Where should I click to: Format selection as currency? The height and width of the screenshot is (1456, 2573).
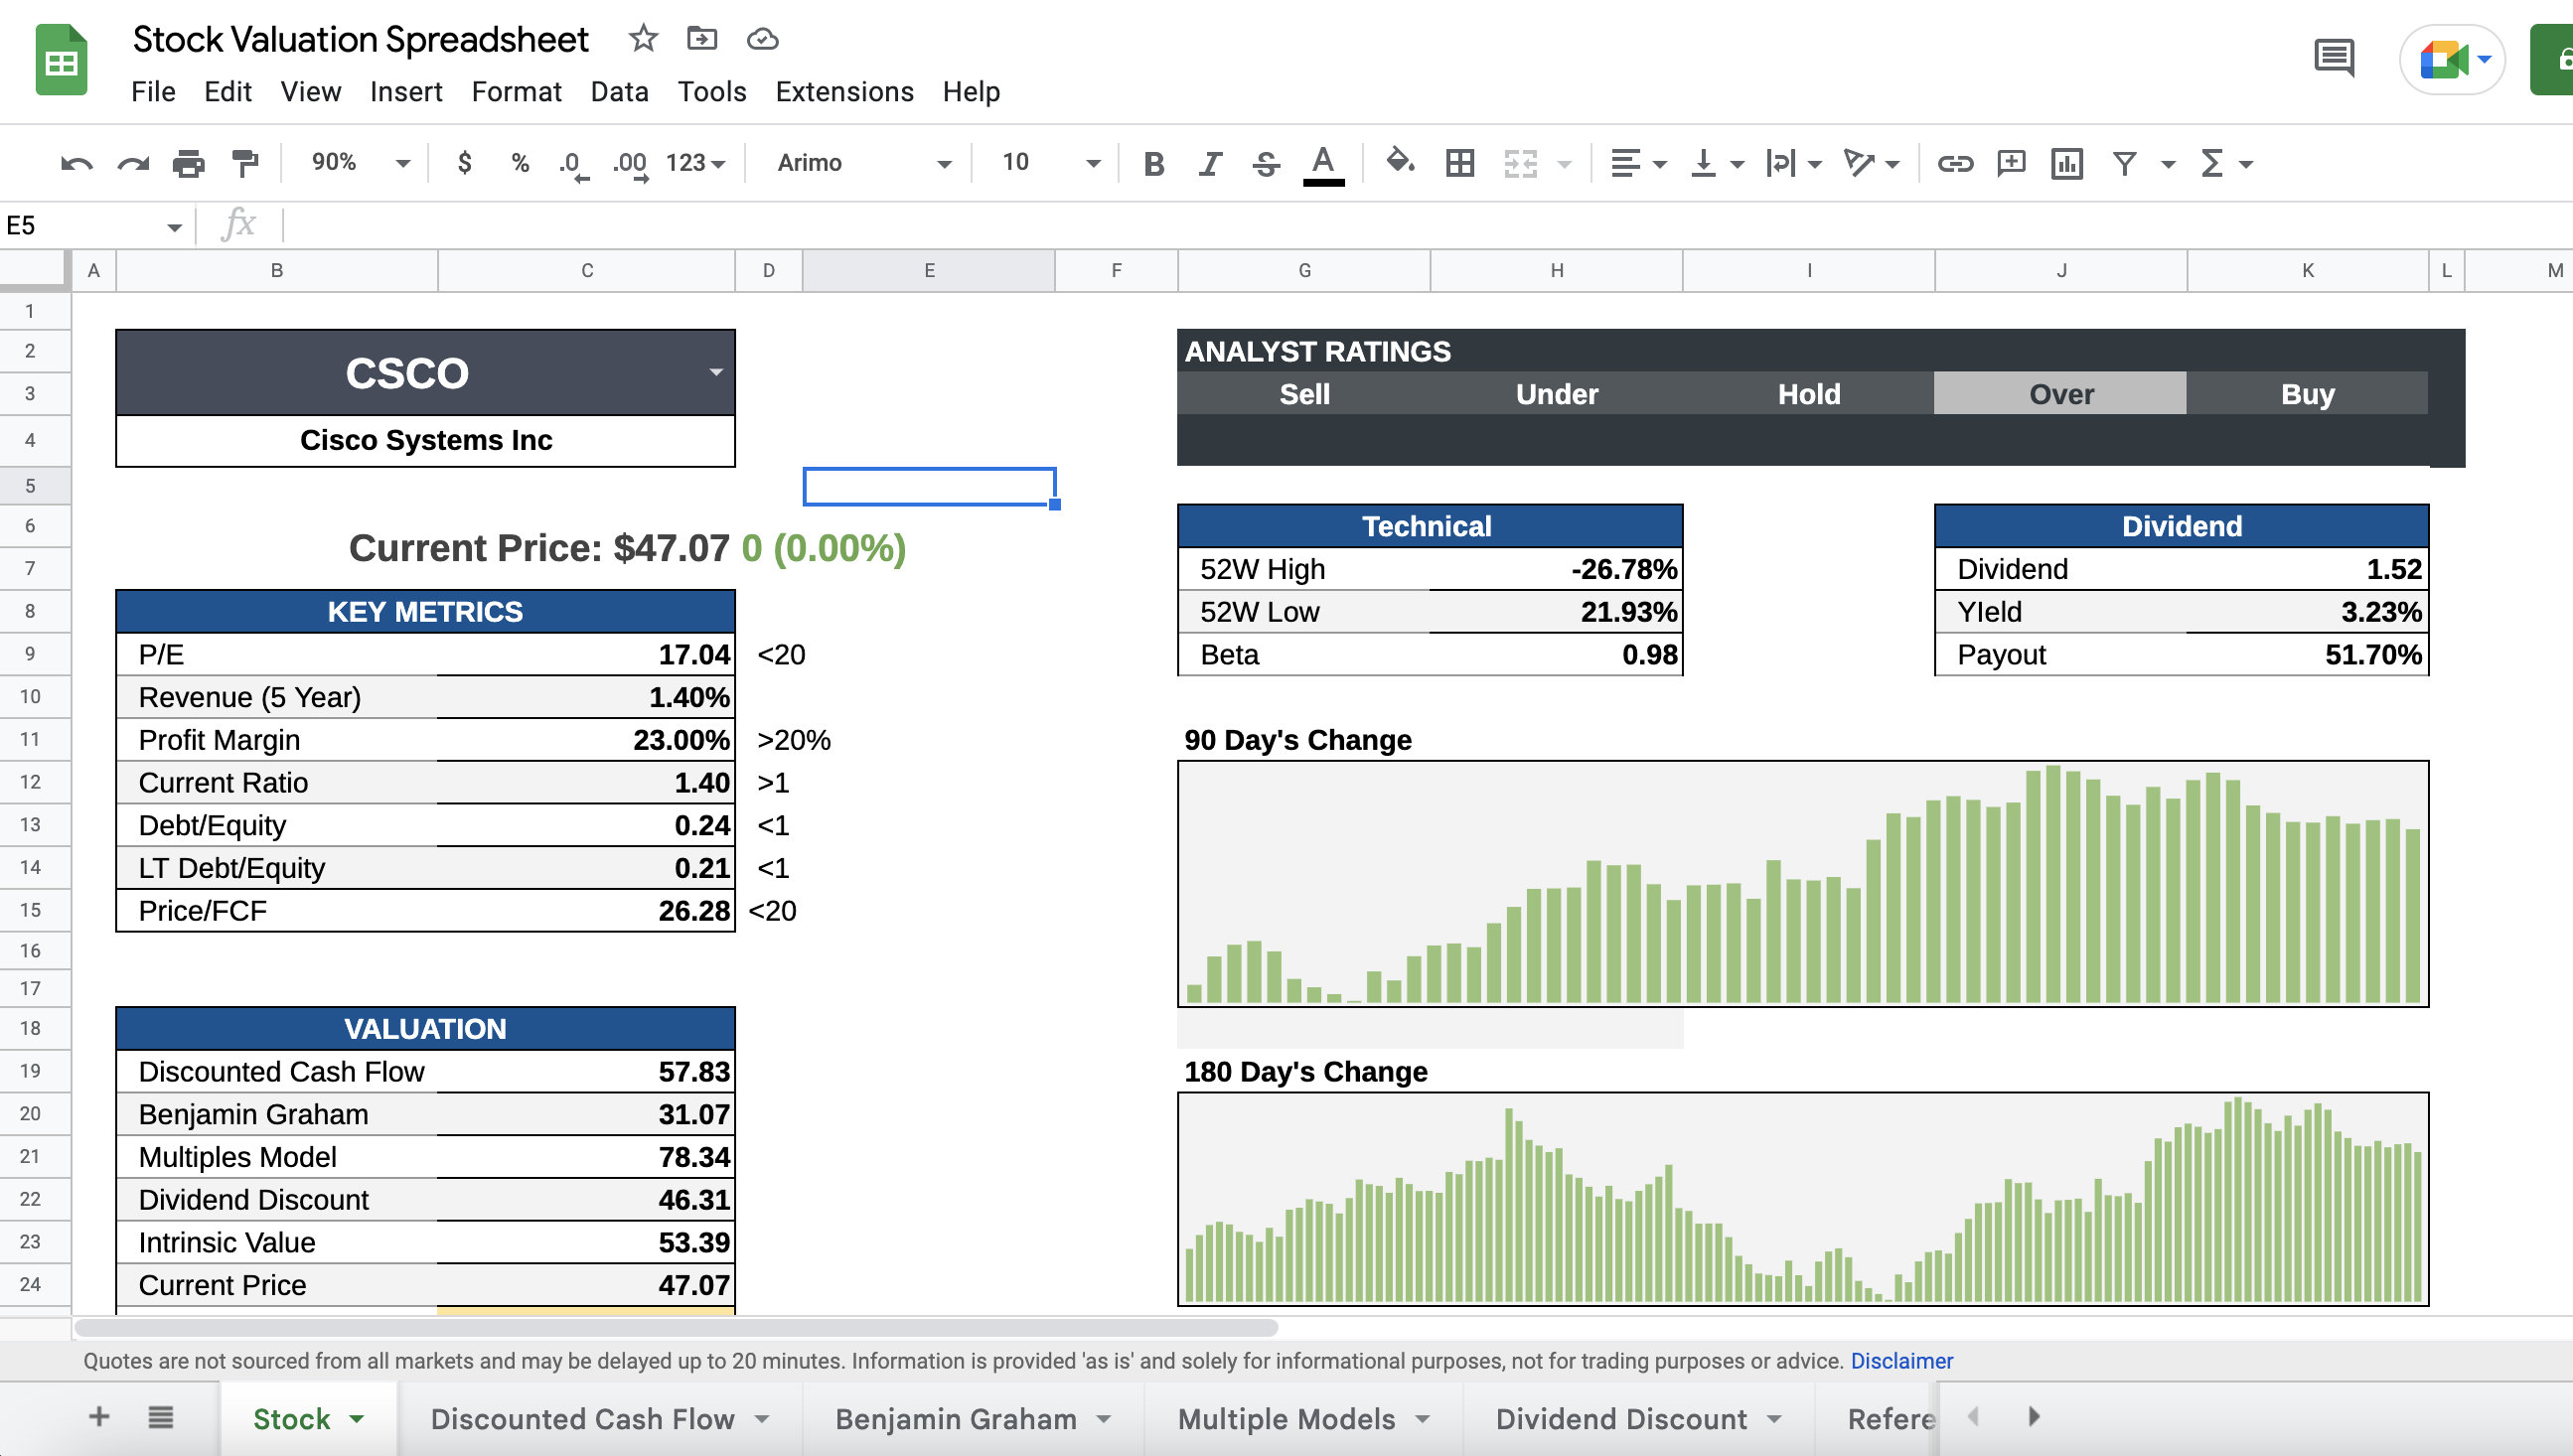(464, 163)
